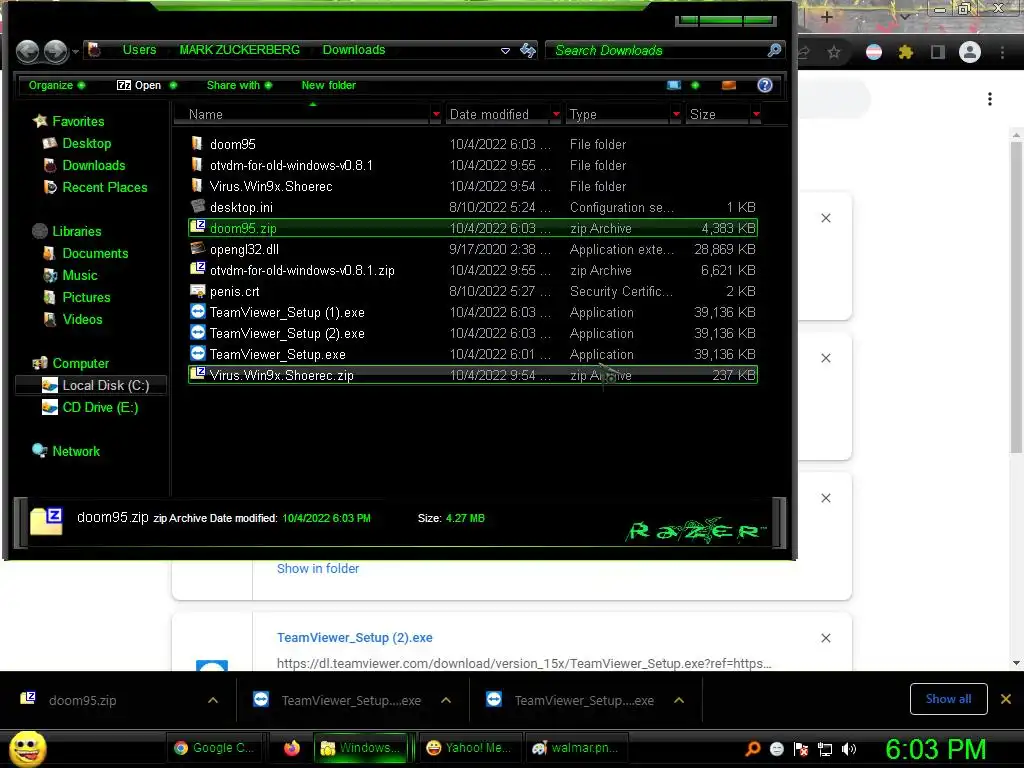Open Size column filter dropdown
The height and width of the screenshot is (768, 1024).
click(756, 114)
